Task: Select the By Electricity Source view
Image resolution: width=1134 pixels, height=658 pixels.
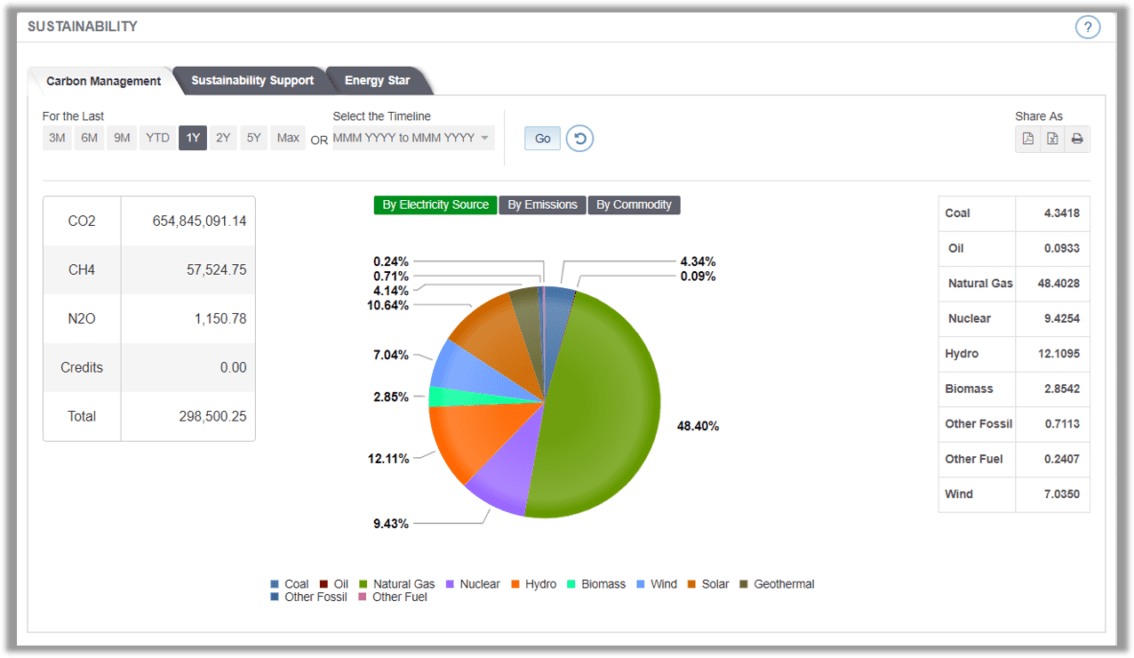Action: click(x=435, y=205)
